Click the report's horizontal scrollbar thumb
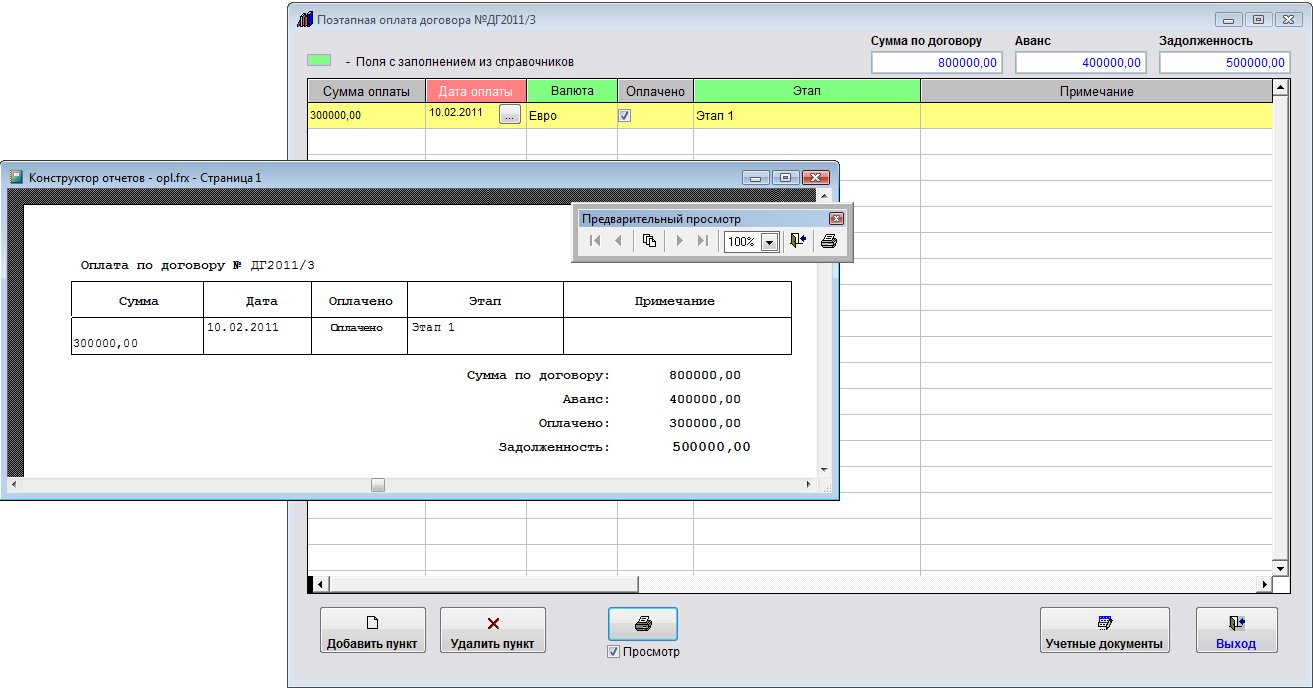The height and width of the screenshot is (688, 1313). click(378, 485)
